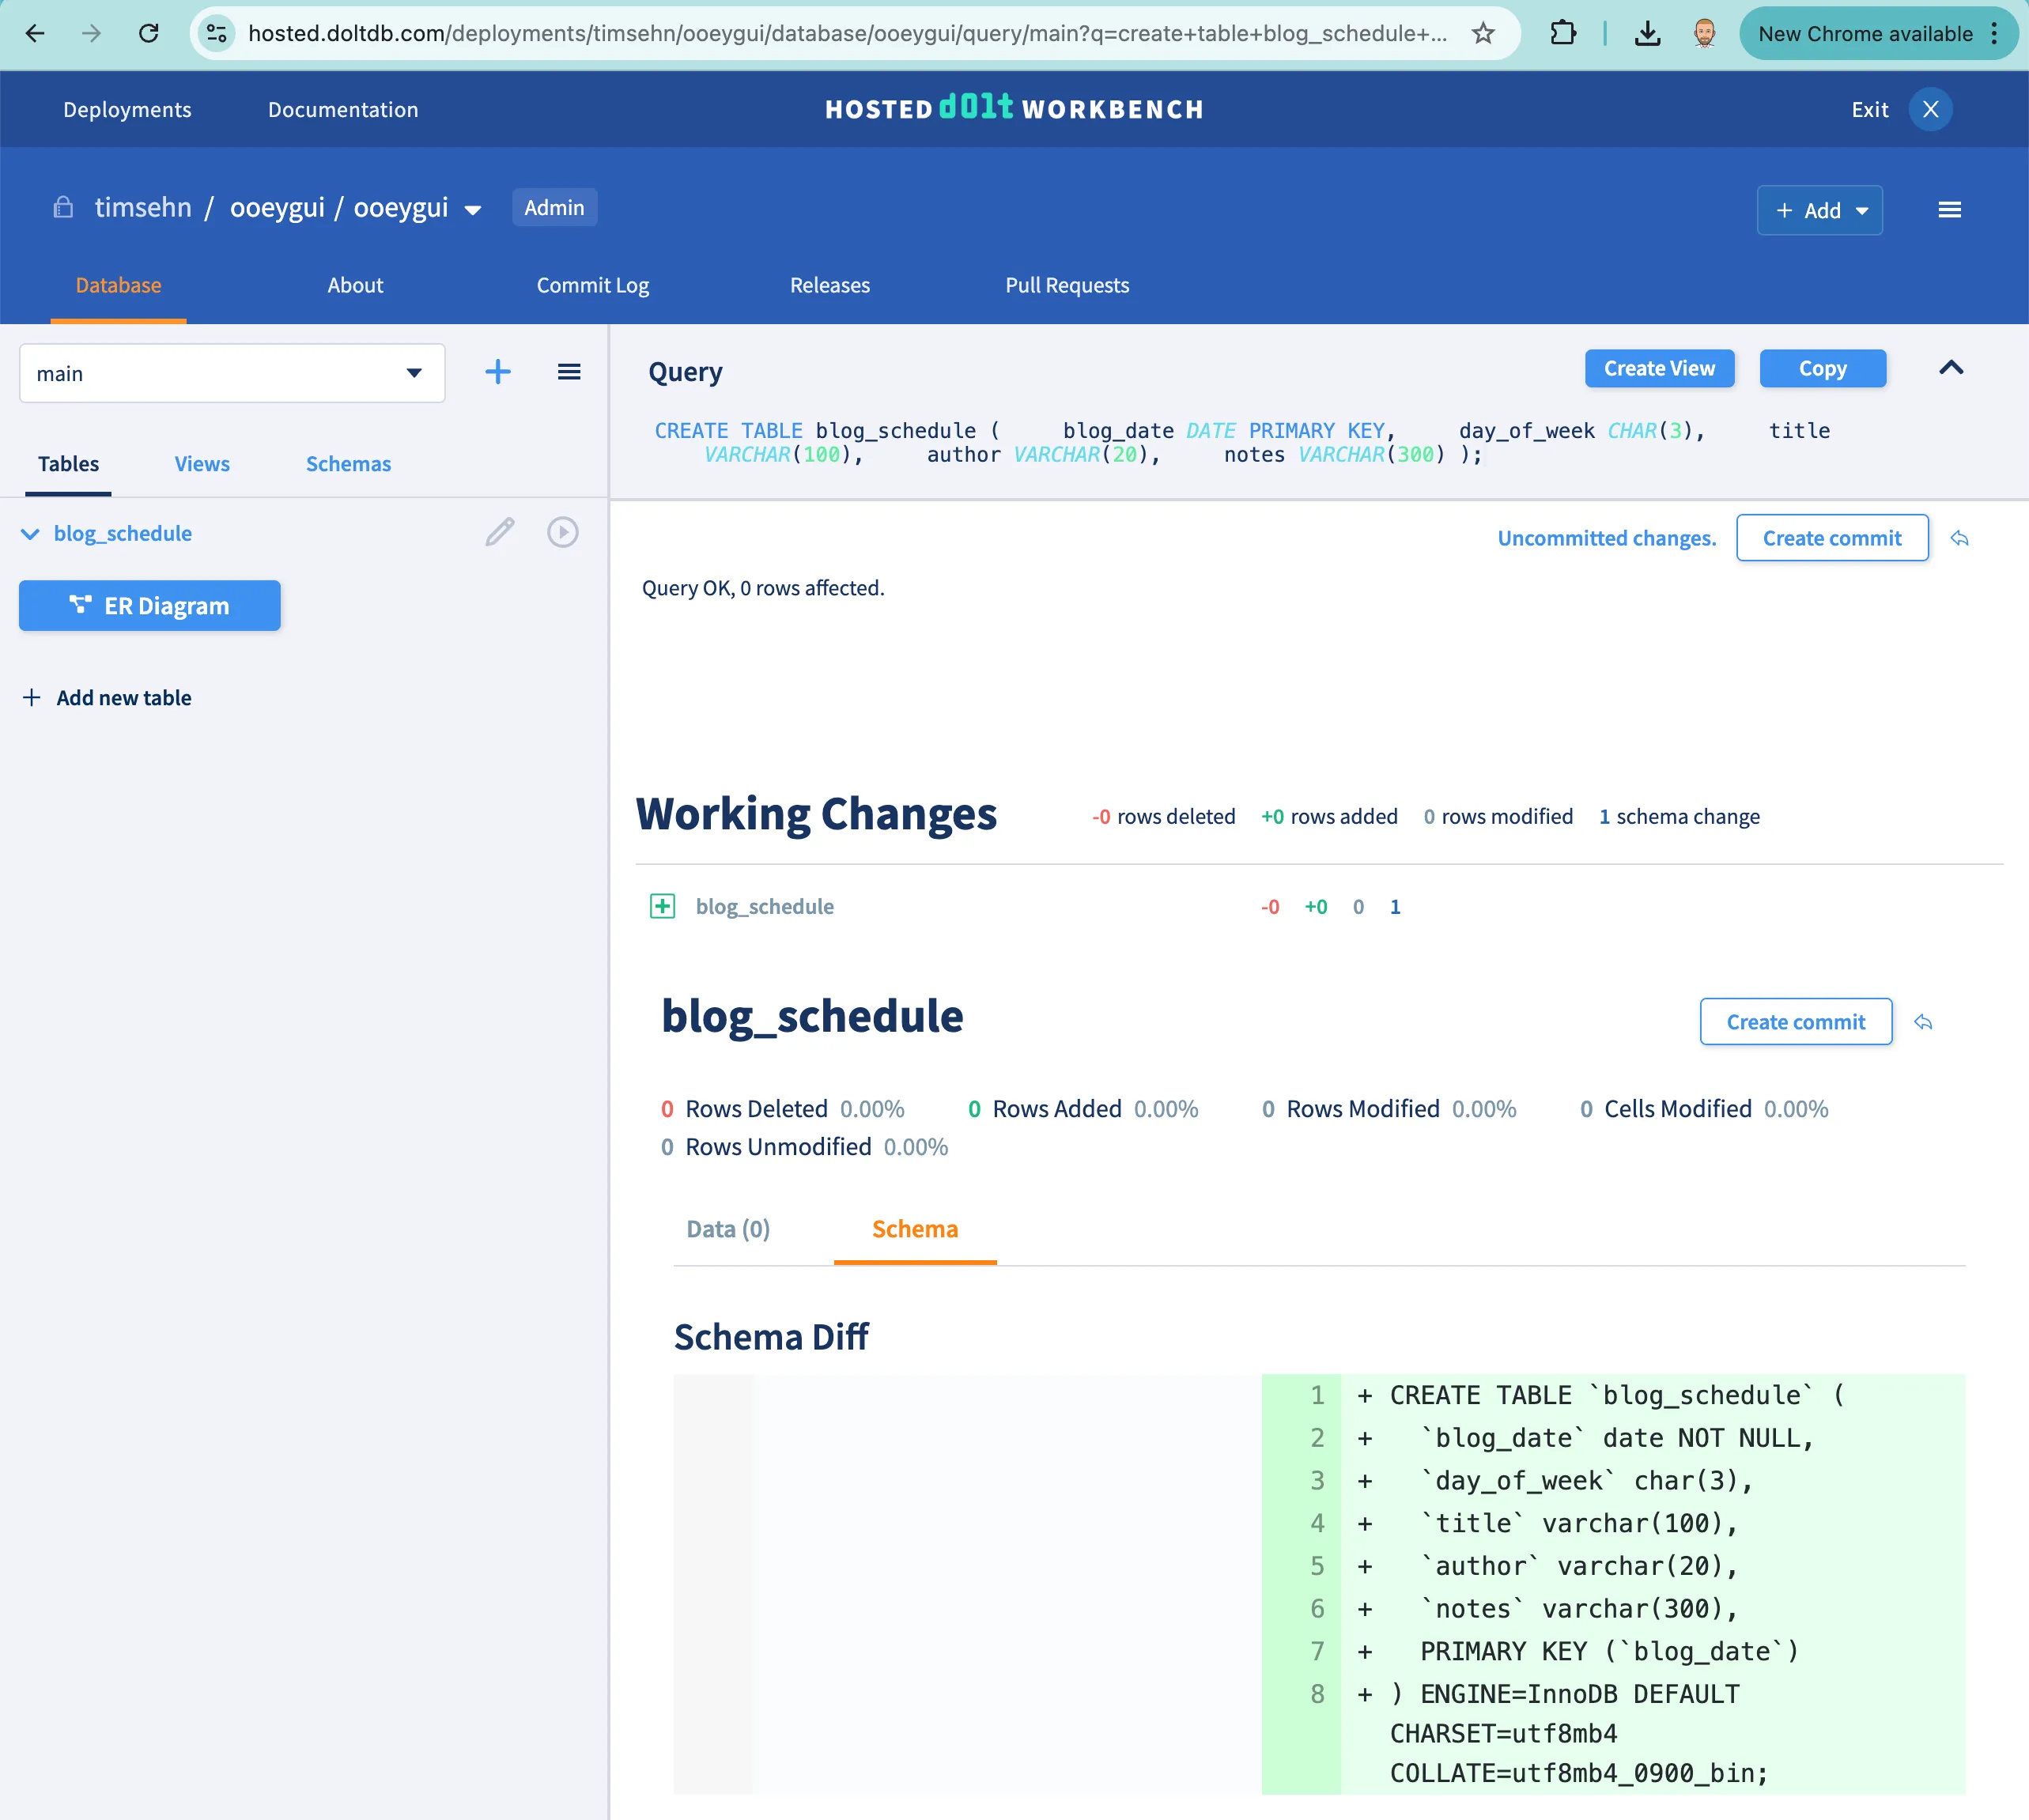Switch to the Commit Log tab

tap(592, 285)
